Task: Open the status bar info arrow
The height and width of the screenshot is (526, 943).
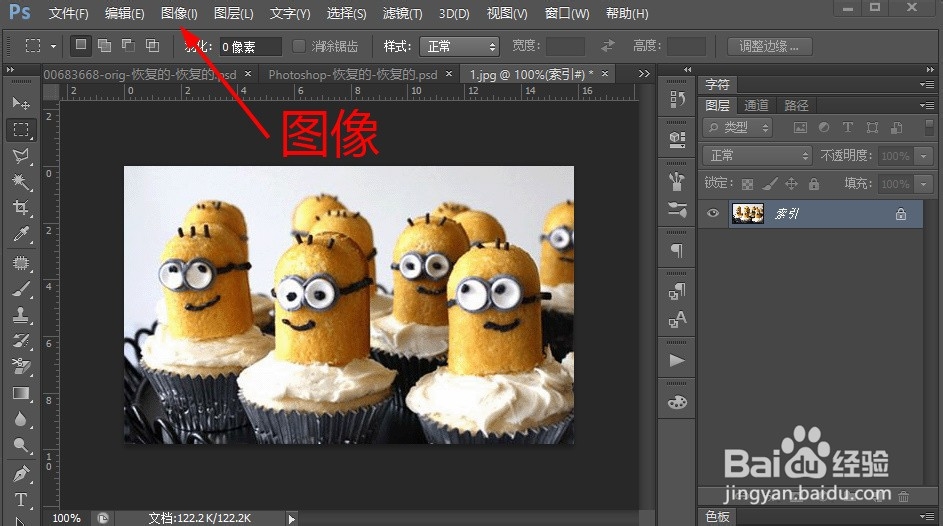Action: (292, 518)
